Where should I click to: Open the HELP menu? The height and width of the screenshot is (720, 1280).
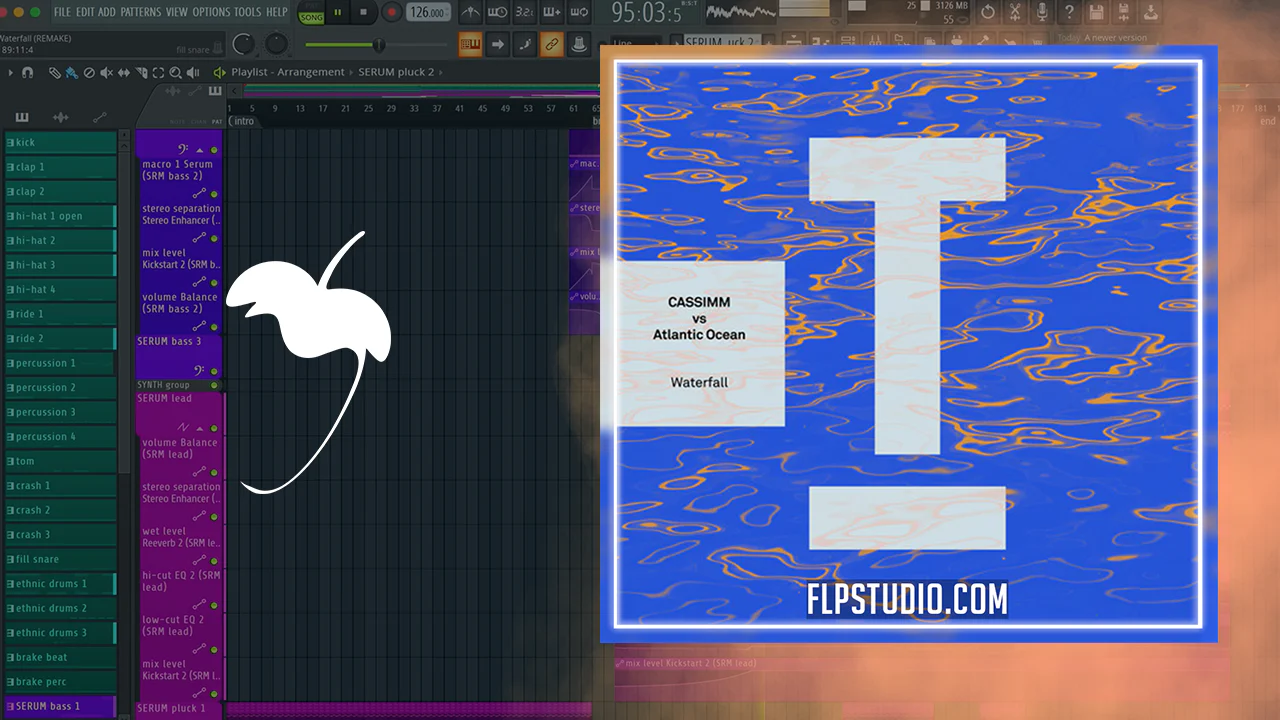point(276,12)
